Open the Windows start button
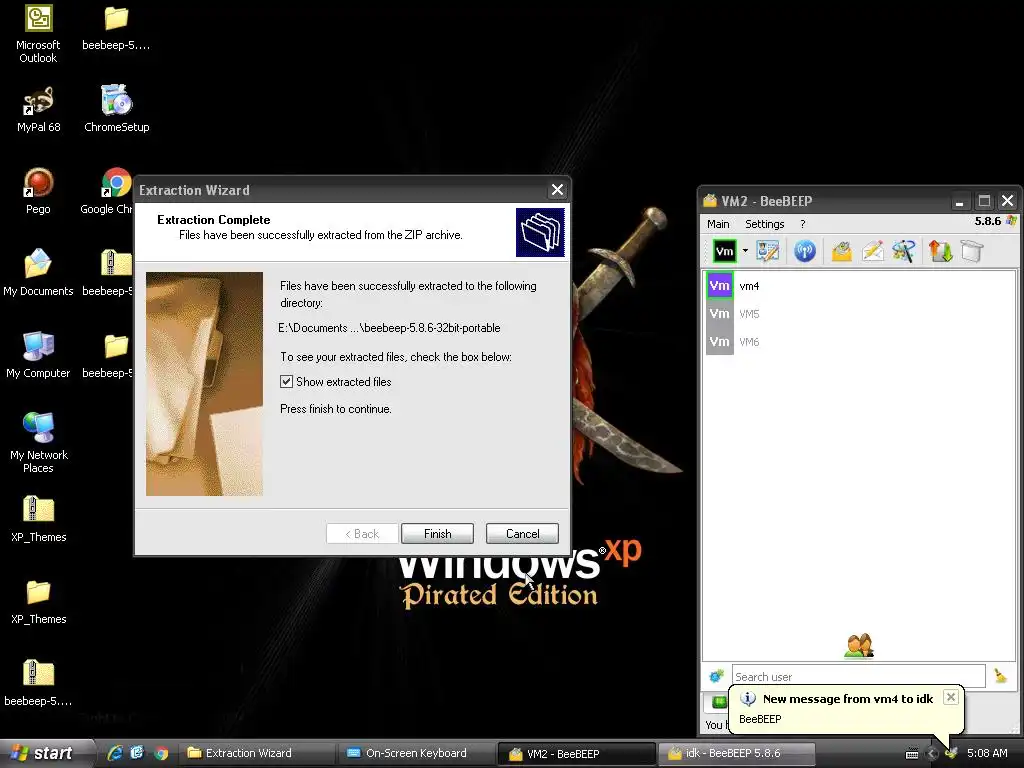Image resolution: width=1024 pixels, height=768 pixels. point(43,753)
